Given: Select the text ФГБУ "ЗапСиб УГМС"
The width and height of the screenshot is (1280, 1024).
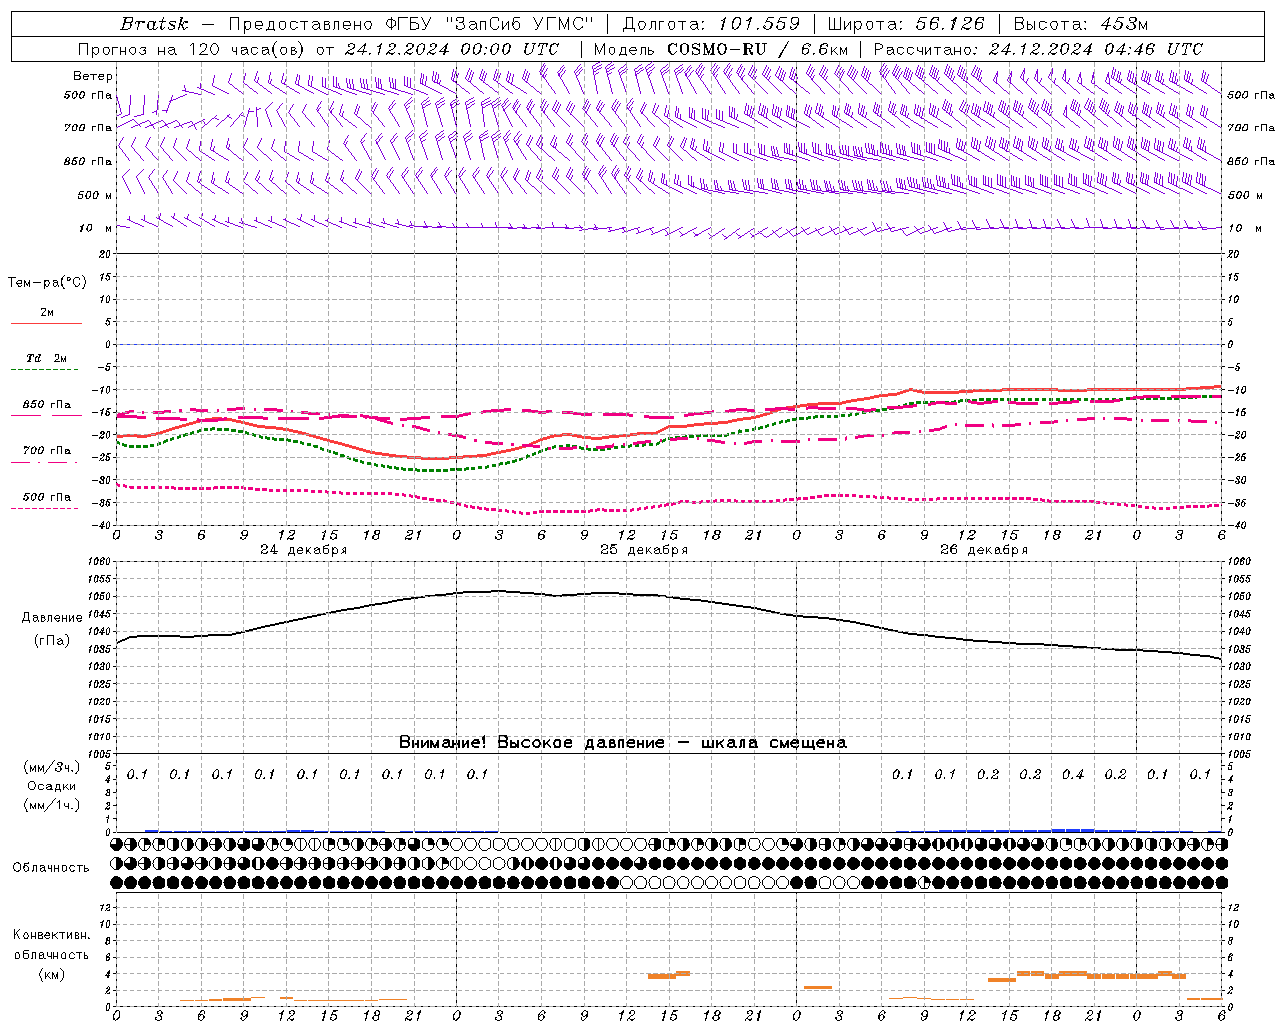Looking at the screenshot, I should coord(489,24).
